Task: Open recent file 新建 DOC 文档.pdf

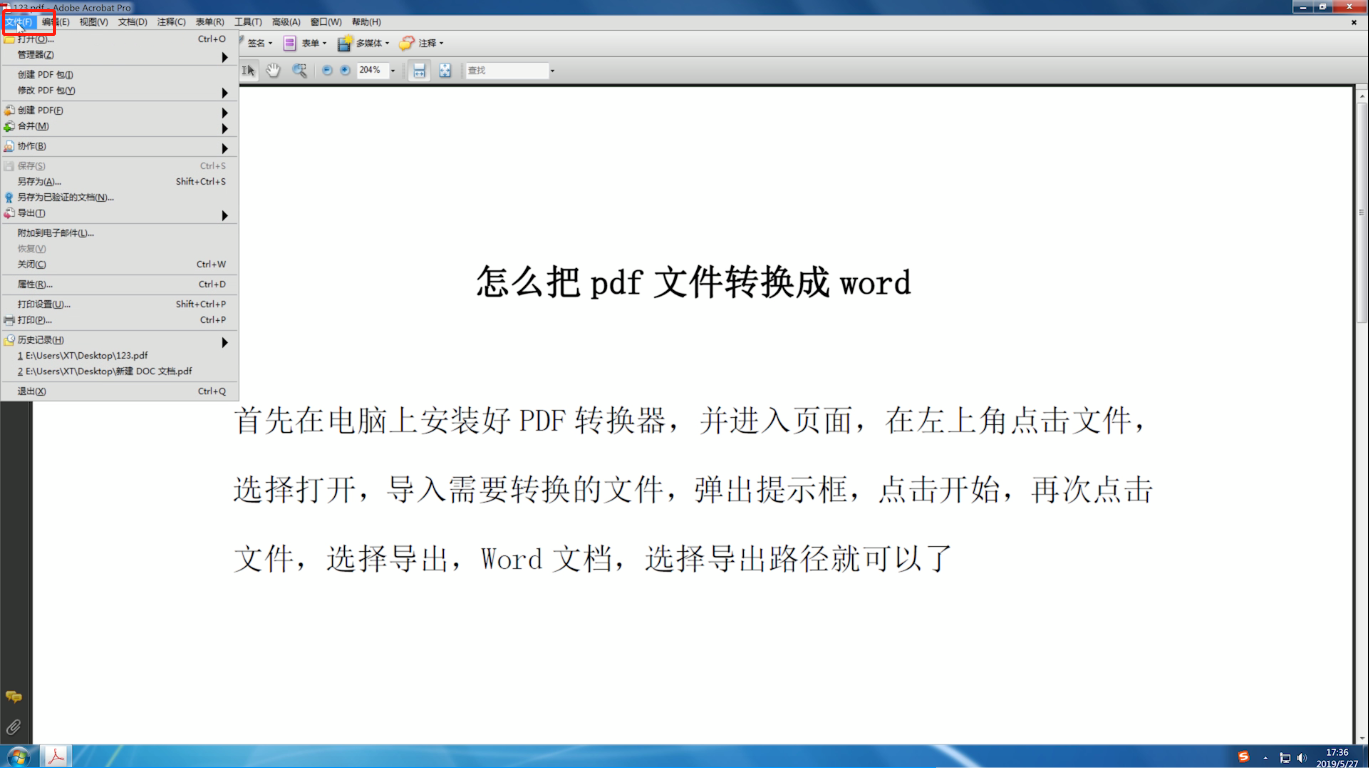Action: [119, 371]
